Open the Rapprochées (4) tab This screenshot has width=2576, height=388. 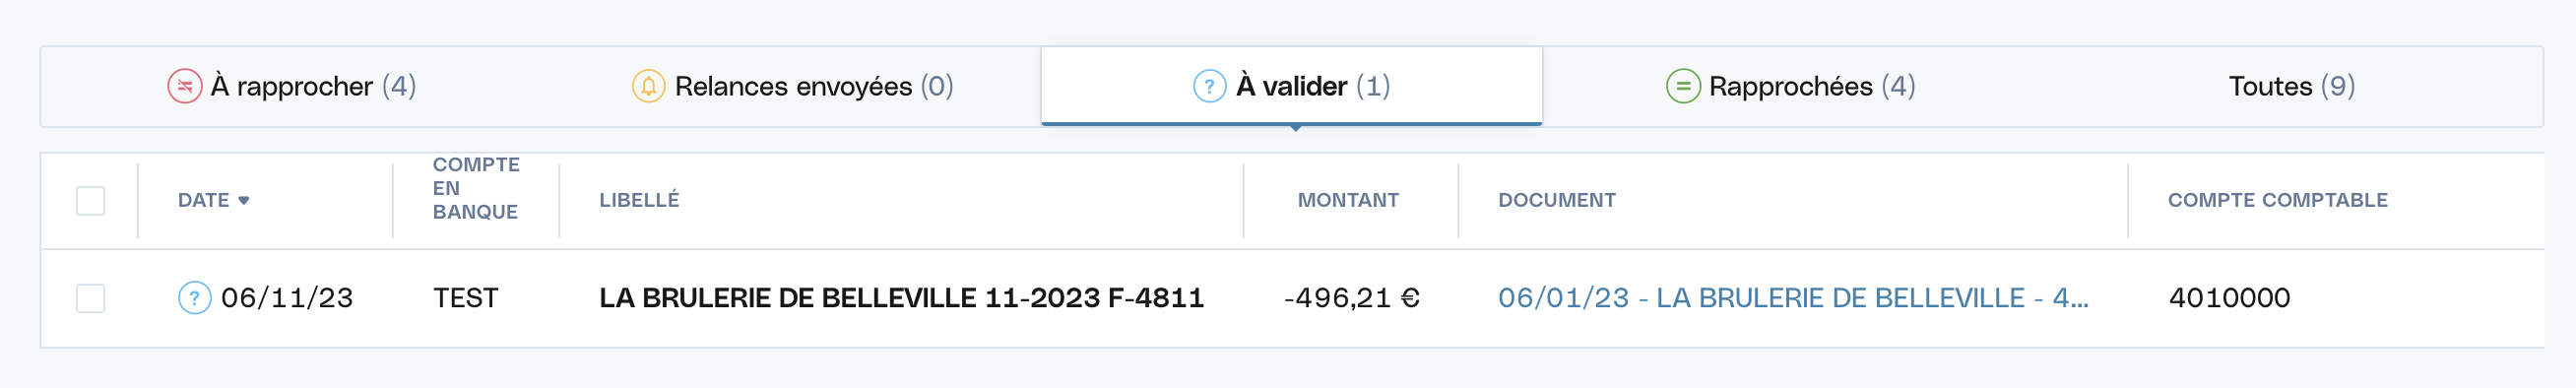click(x=1790, y=86)
